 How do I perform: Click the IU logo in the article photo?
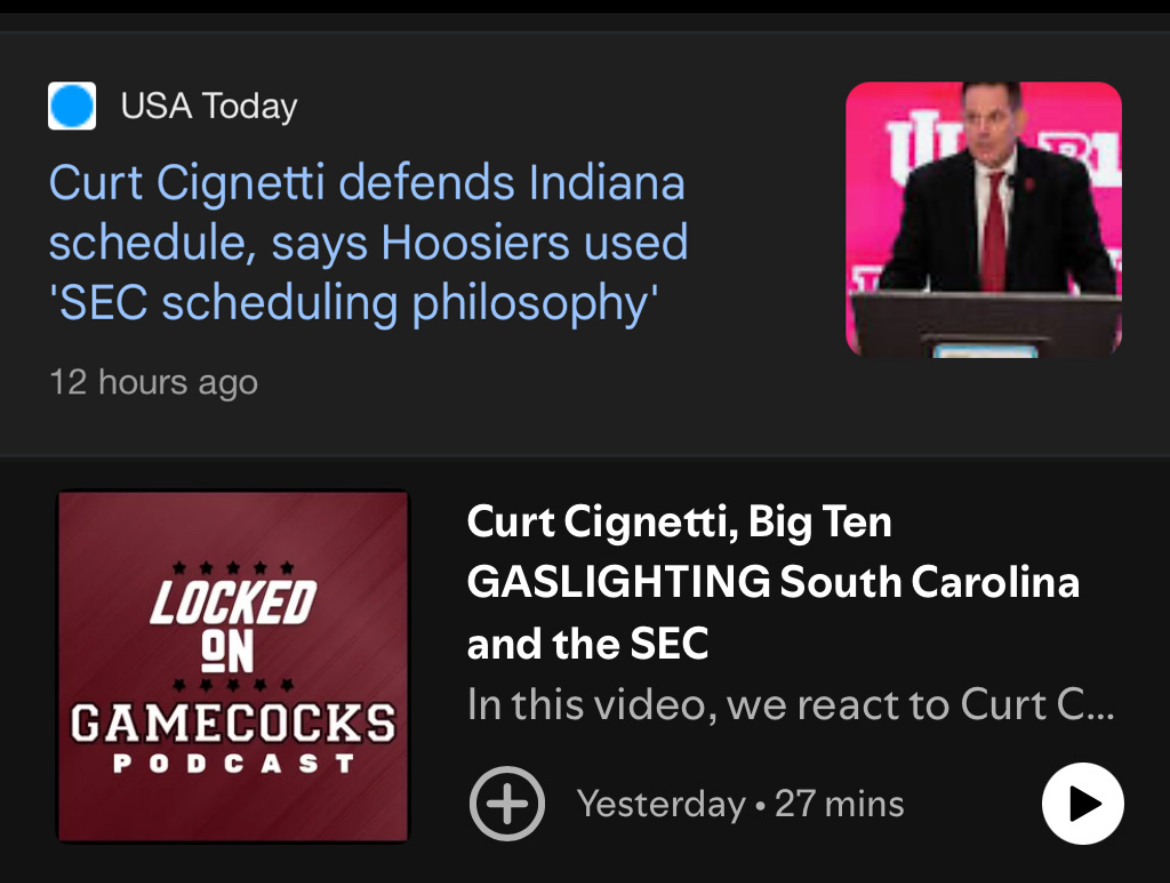(x=905, y=150)
